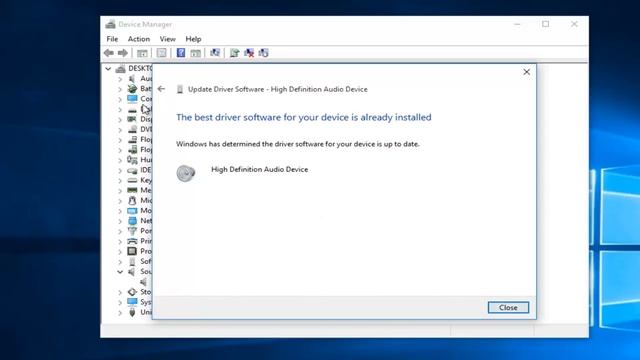Toggle the Show/Hide Console Tree toolbar icon
This screenshot has height=360, width=640.
point(142,53)
